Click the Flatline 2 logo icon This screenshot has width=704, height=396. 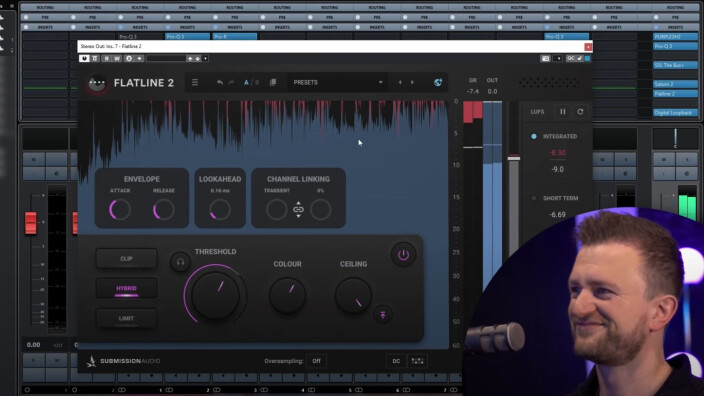point(97,84)
